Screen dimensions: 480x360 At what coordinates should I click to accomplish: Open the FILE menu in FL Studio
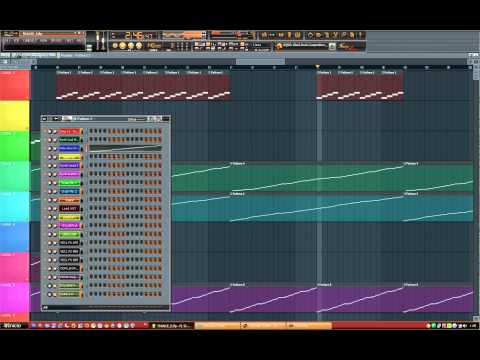click(7, 41)
